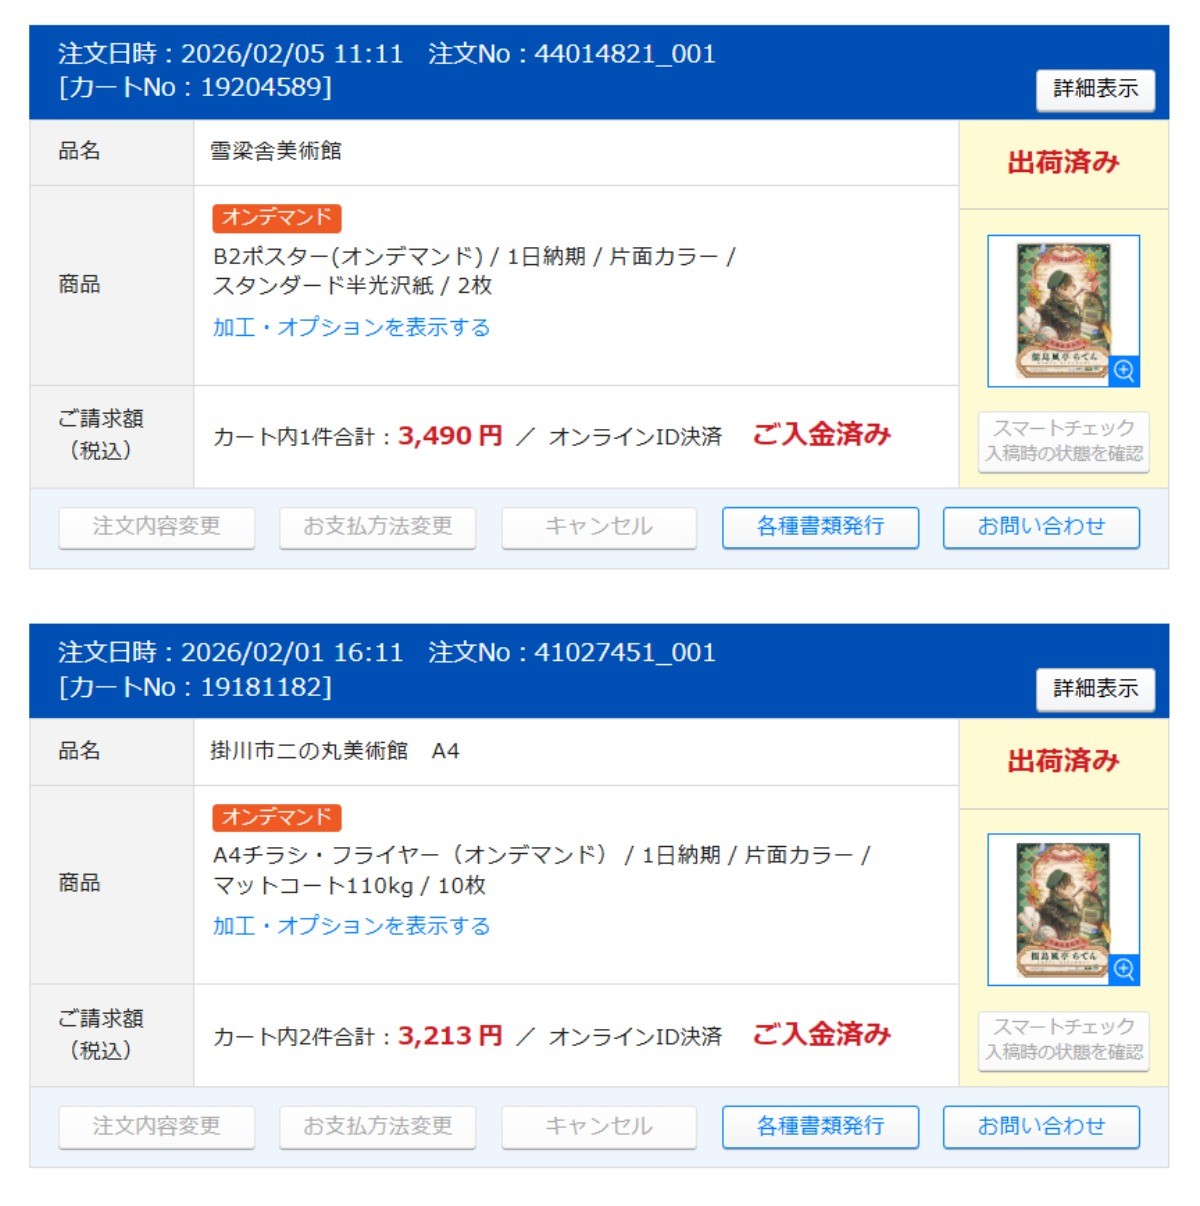Click magnifier icon on 掛川市二の丸美術館 flyer thumbnail
This screenshot has height=1206, width=1200.
click(x=1124, y=970)
